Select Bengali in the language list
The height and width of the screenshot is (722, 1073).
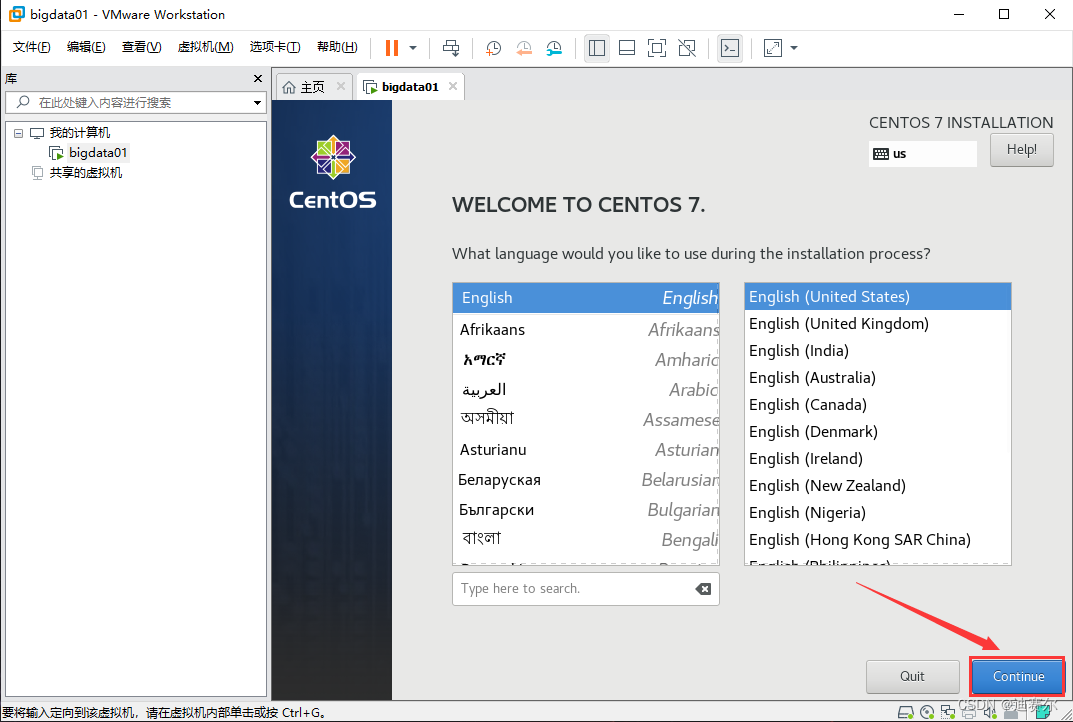[x=586, y=540]
